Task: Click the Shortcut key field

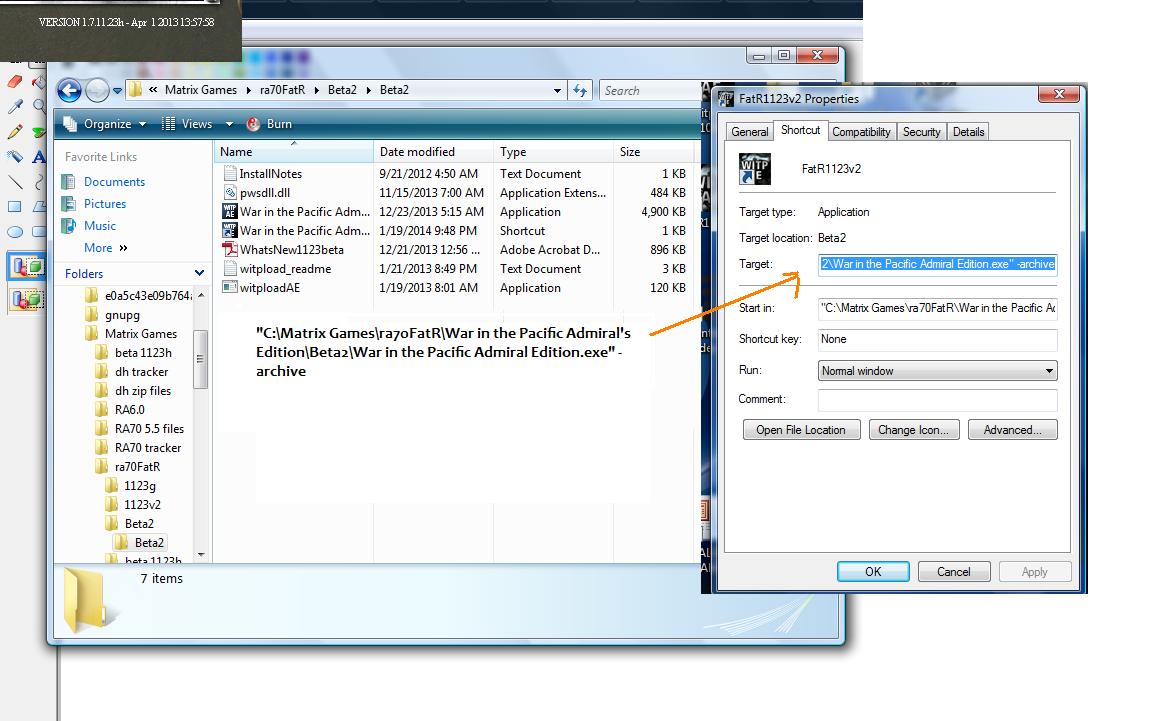Action: click(937, 340)
